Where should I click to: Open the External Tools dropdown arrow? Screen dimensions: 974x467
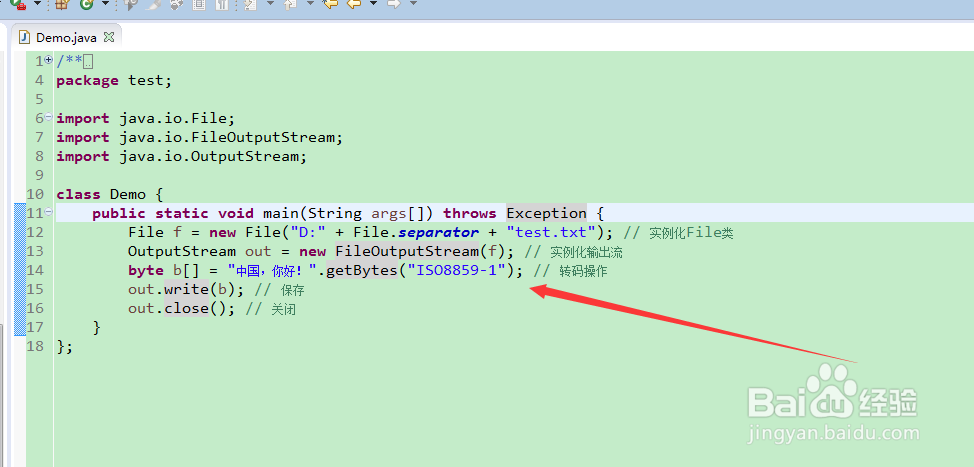(x=37, y=3)
